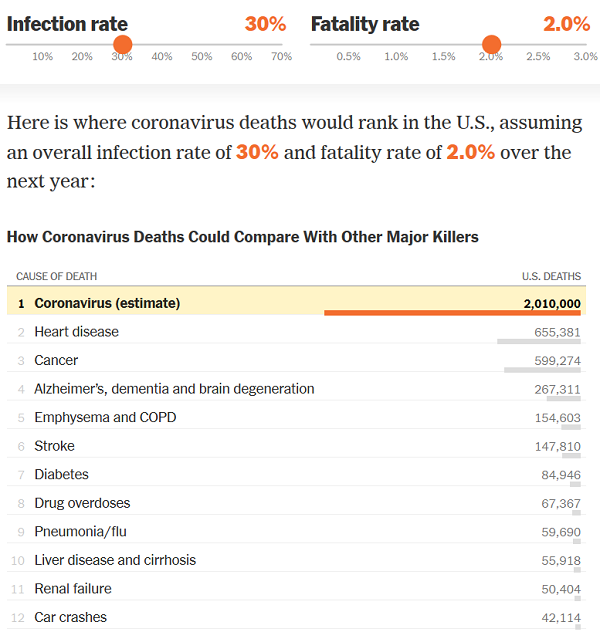The height and width of the screenshot is (632, 600).
Task: Click the Coronavirus (estimate) table row
Action: [298, 303]
